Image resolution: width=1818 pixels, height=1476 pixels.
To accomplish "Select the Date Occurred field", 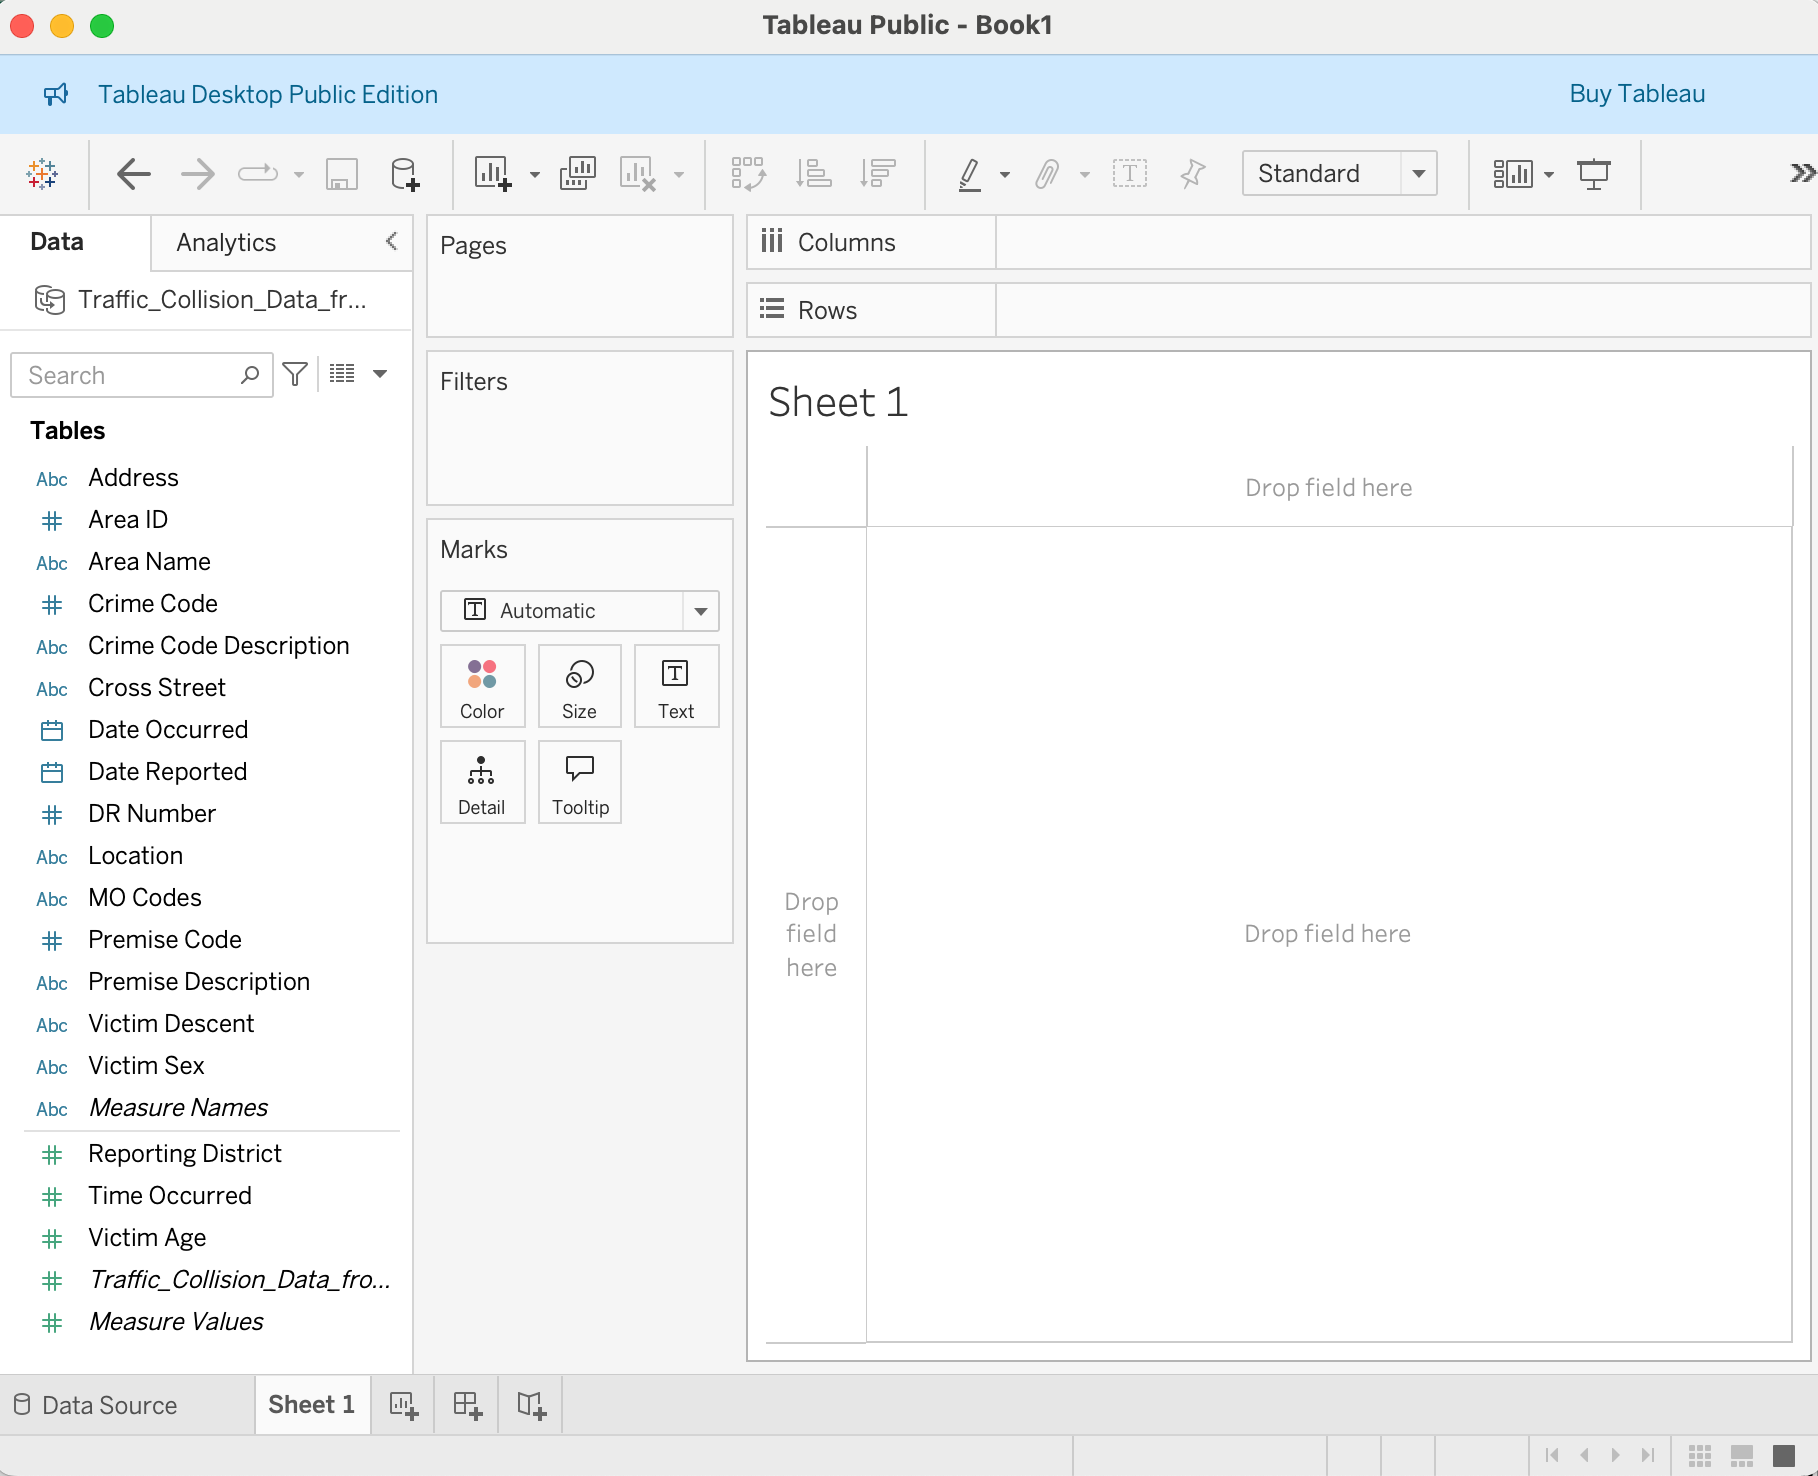I will click(168, 730).
